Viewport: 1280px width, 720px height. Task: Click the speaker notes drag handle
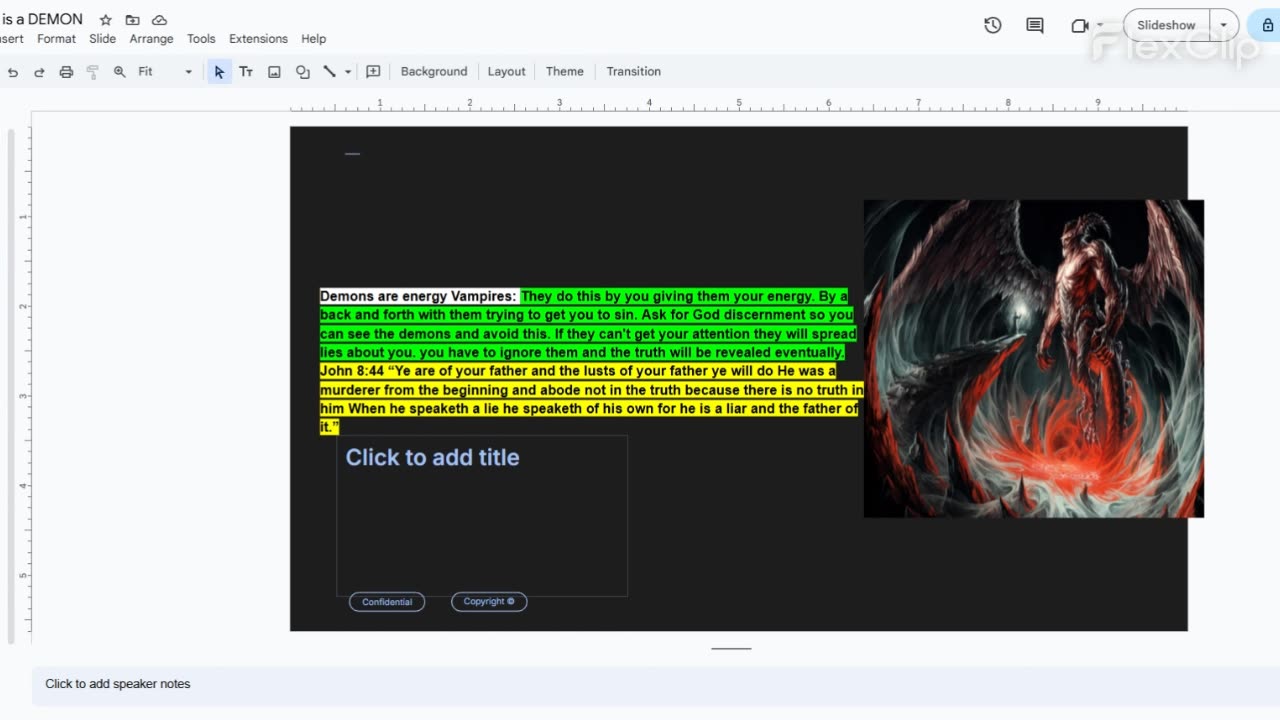[x=731, y=648]
